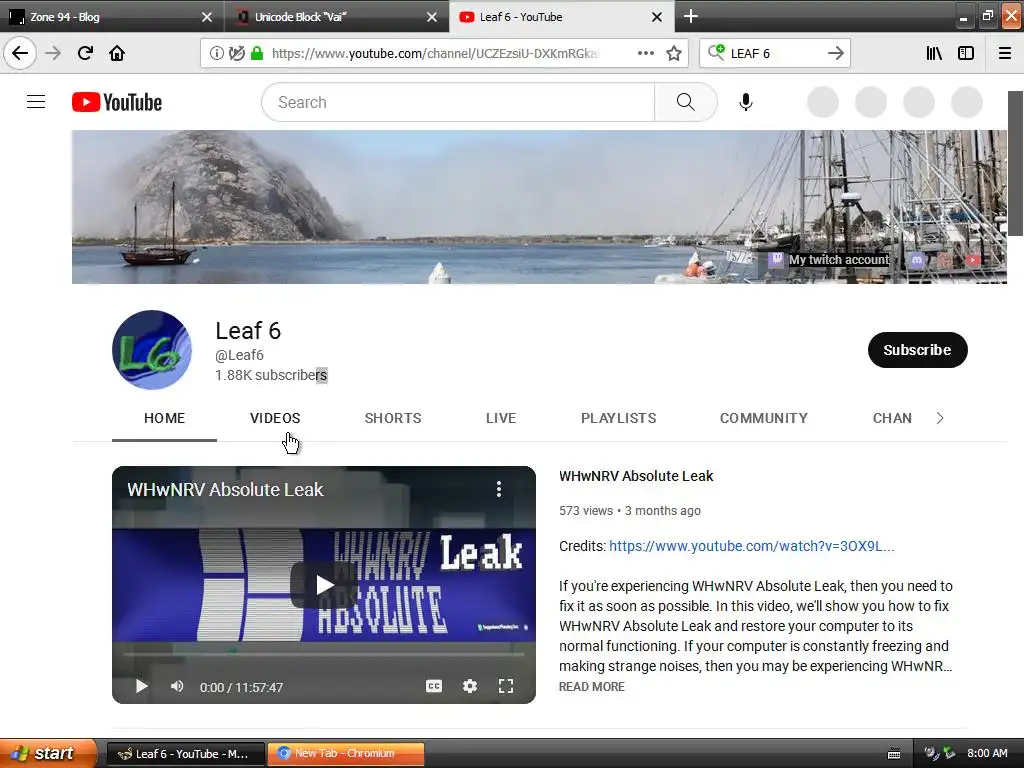
Task: Go back with the browser back arrow
Action: tap(20, 53)
